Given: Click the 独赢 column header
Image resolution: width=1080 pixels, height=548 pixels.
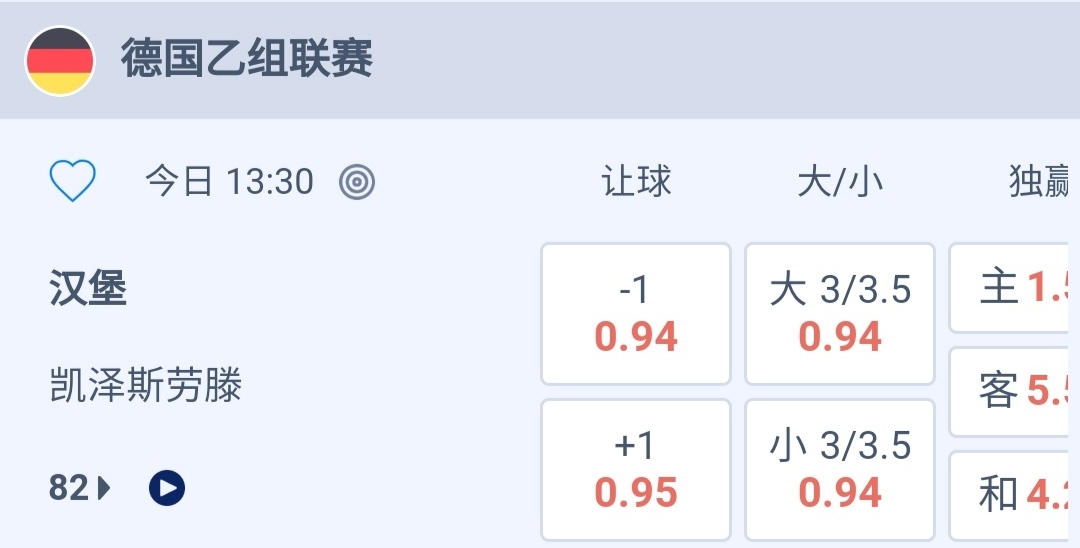Looking at the screenshot, I should 1040,182.
